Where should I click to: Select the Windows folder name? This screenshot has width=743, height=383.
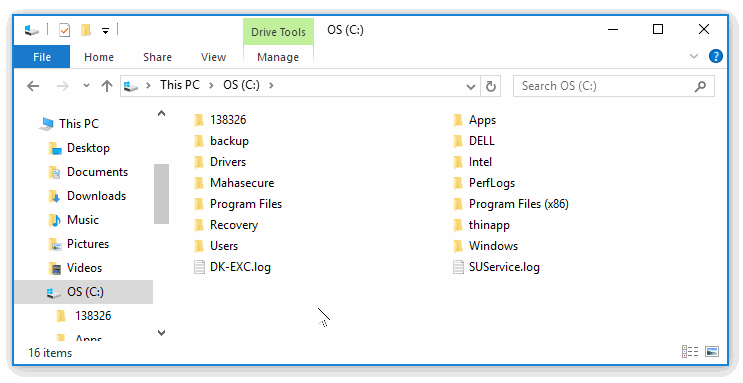pyautogui.click(x=493, y=246)
